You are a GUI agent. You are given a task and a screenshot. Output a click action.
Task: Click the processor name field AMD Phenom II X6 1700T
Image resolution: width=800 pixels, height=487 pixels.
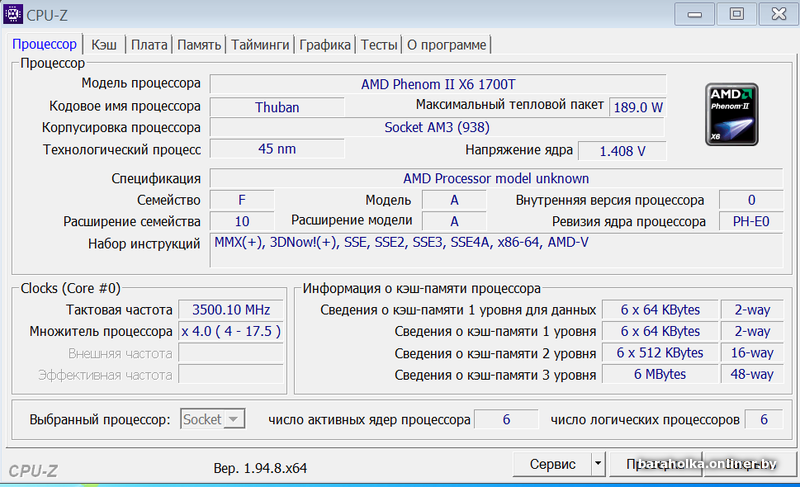[x=438, y=84]
